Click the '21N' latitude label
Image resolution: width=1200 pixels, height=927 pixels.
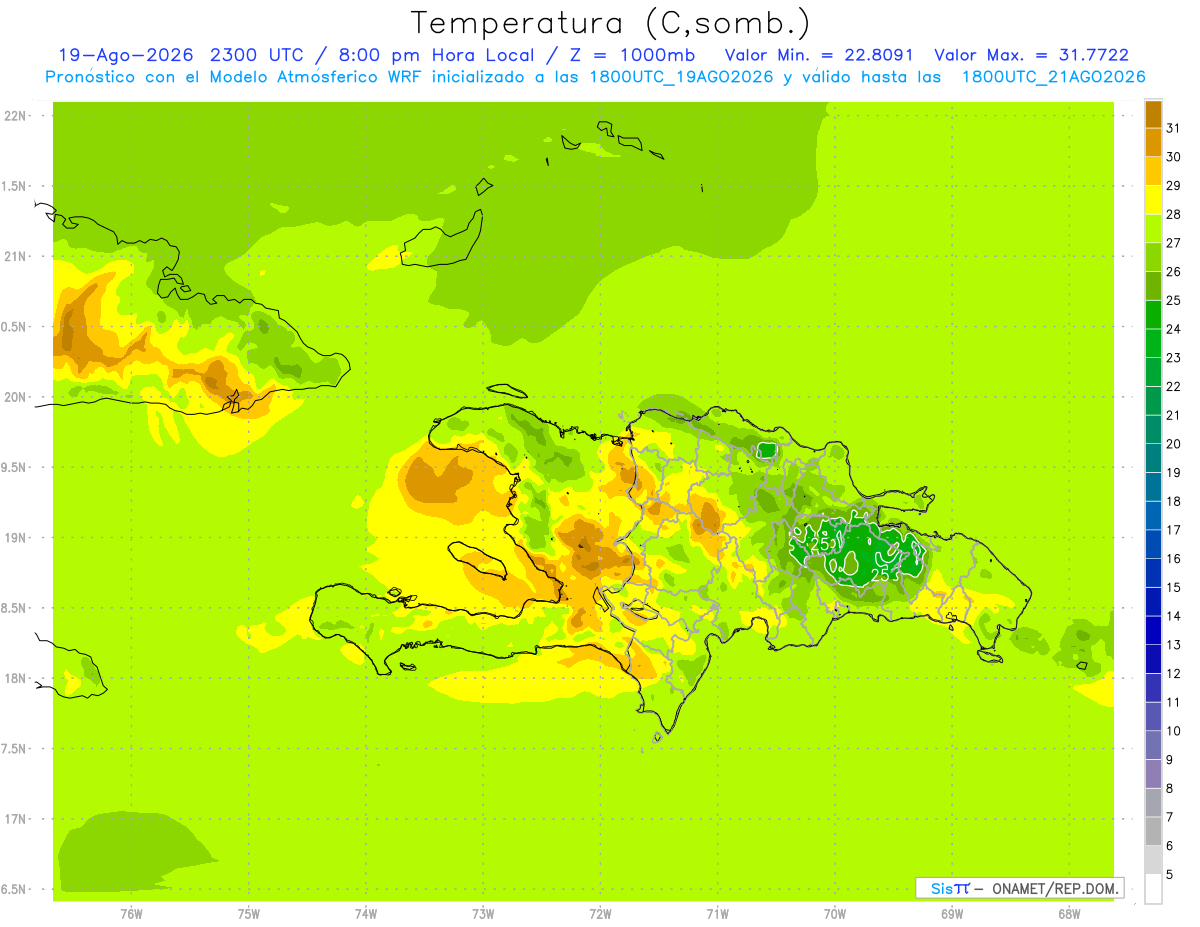pos(16,257)
